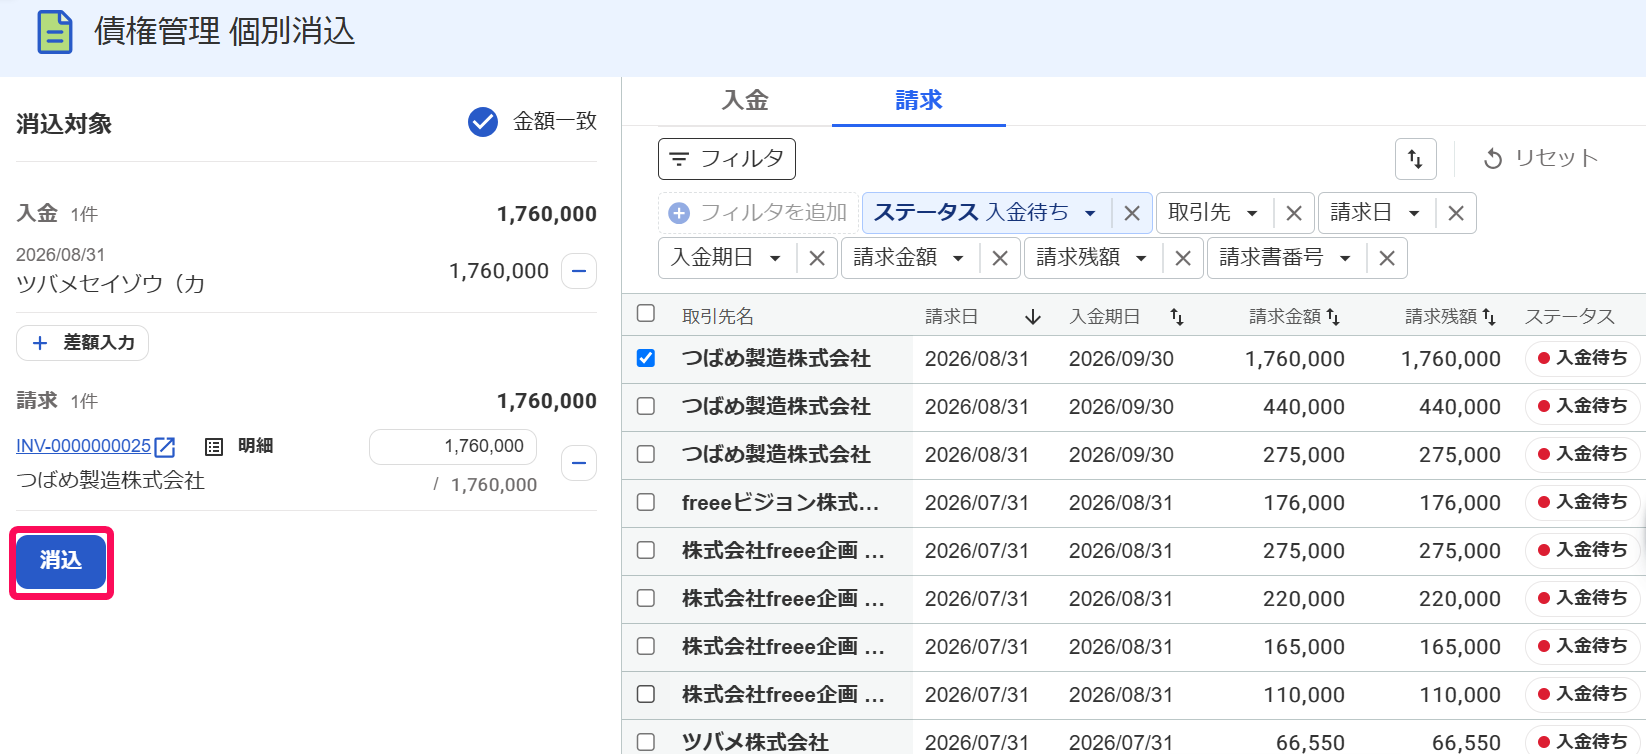Sort by 請求日 column arrow
The width and height of the screenshot is (1646, 754).
[x=1033, y=317]
